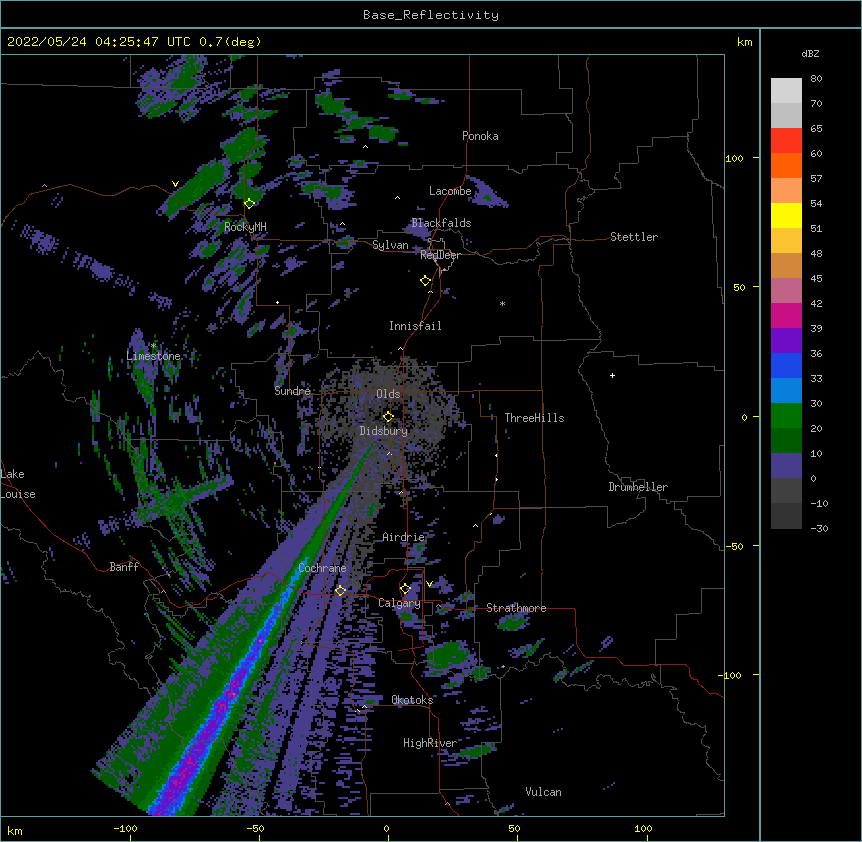Click the yellow V marker northwest of RockyMH
The width and height of the screenshot is (862, 842).
click(175, 184)
